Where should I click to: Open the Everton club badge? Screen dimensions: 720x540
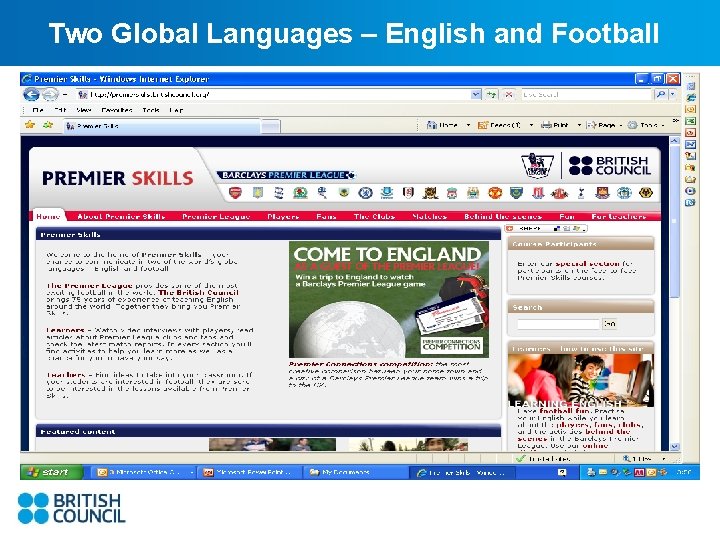pyautogui.click(x=387, y=193)
